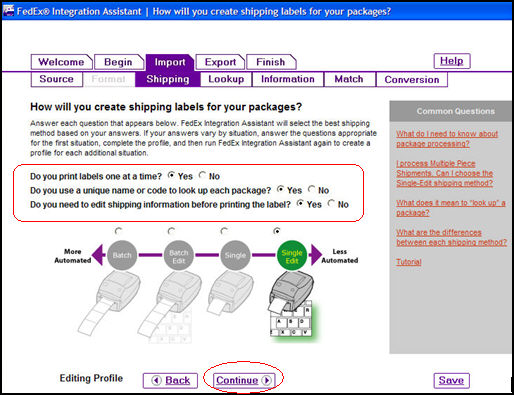The image size is (514, 395).
Task: Open the Tutorial link
Action: 409,262
